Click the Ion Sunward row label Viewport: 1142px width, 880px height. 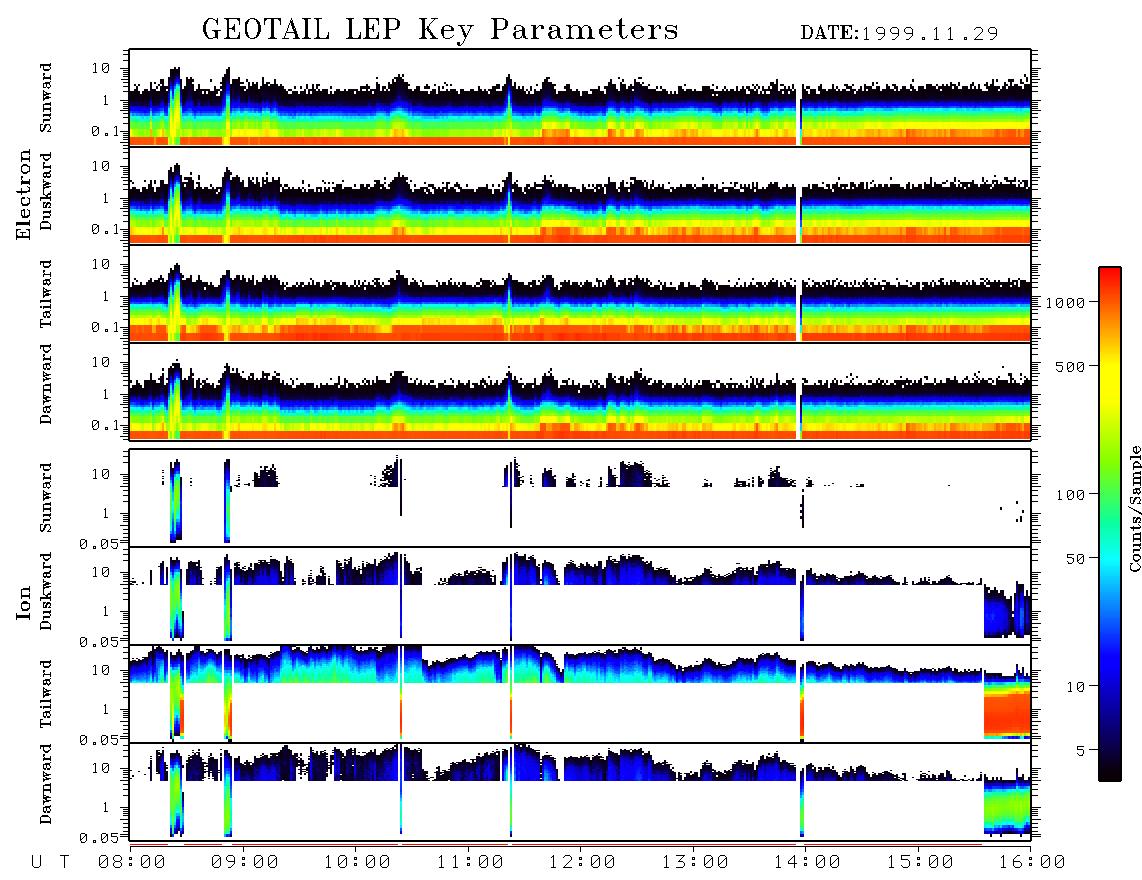click(46, 497)
